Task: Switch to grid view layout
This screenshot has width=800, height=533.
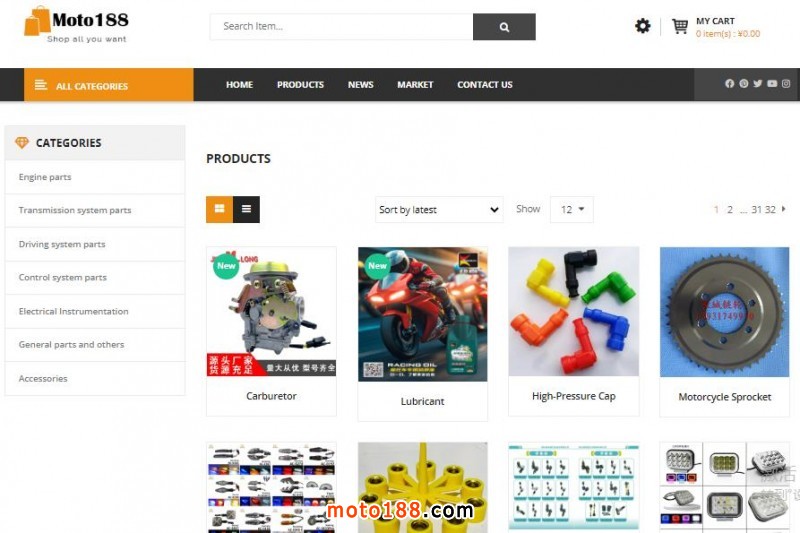Action: (219, 209)
